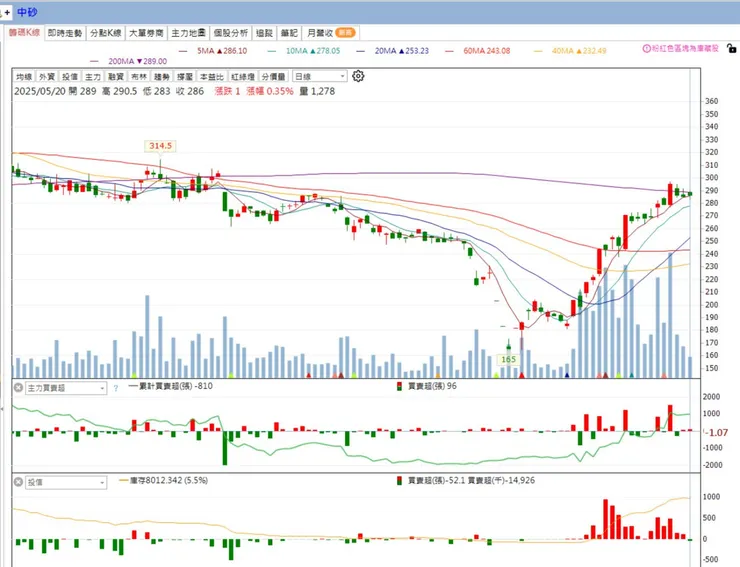
Task: Open the 筆記 tab
Action: 289,33
